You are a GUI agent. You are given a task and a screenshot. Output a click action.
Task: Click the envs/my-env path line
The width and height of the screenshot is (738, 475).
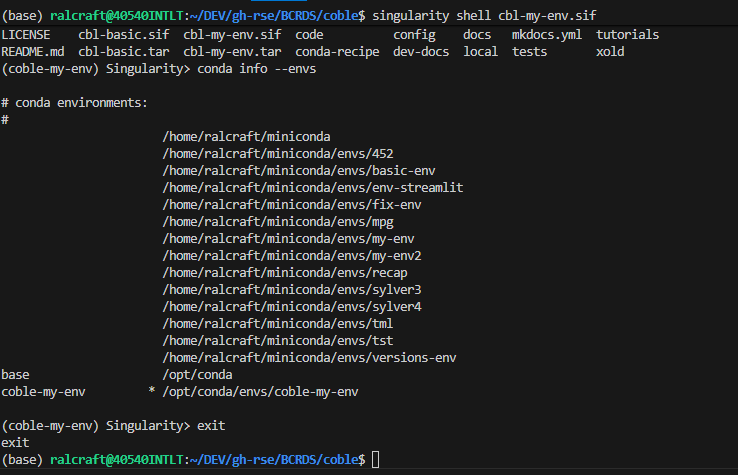pos(288,239)
